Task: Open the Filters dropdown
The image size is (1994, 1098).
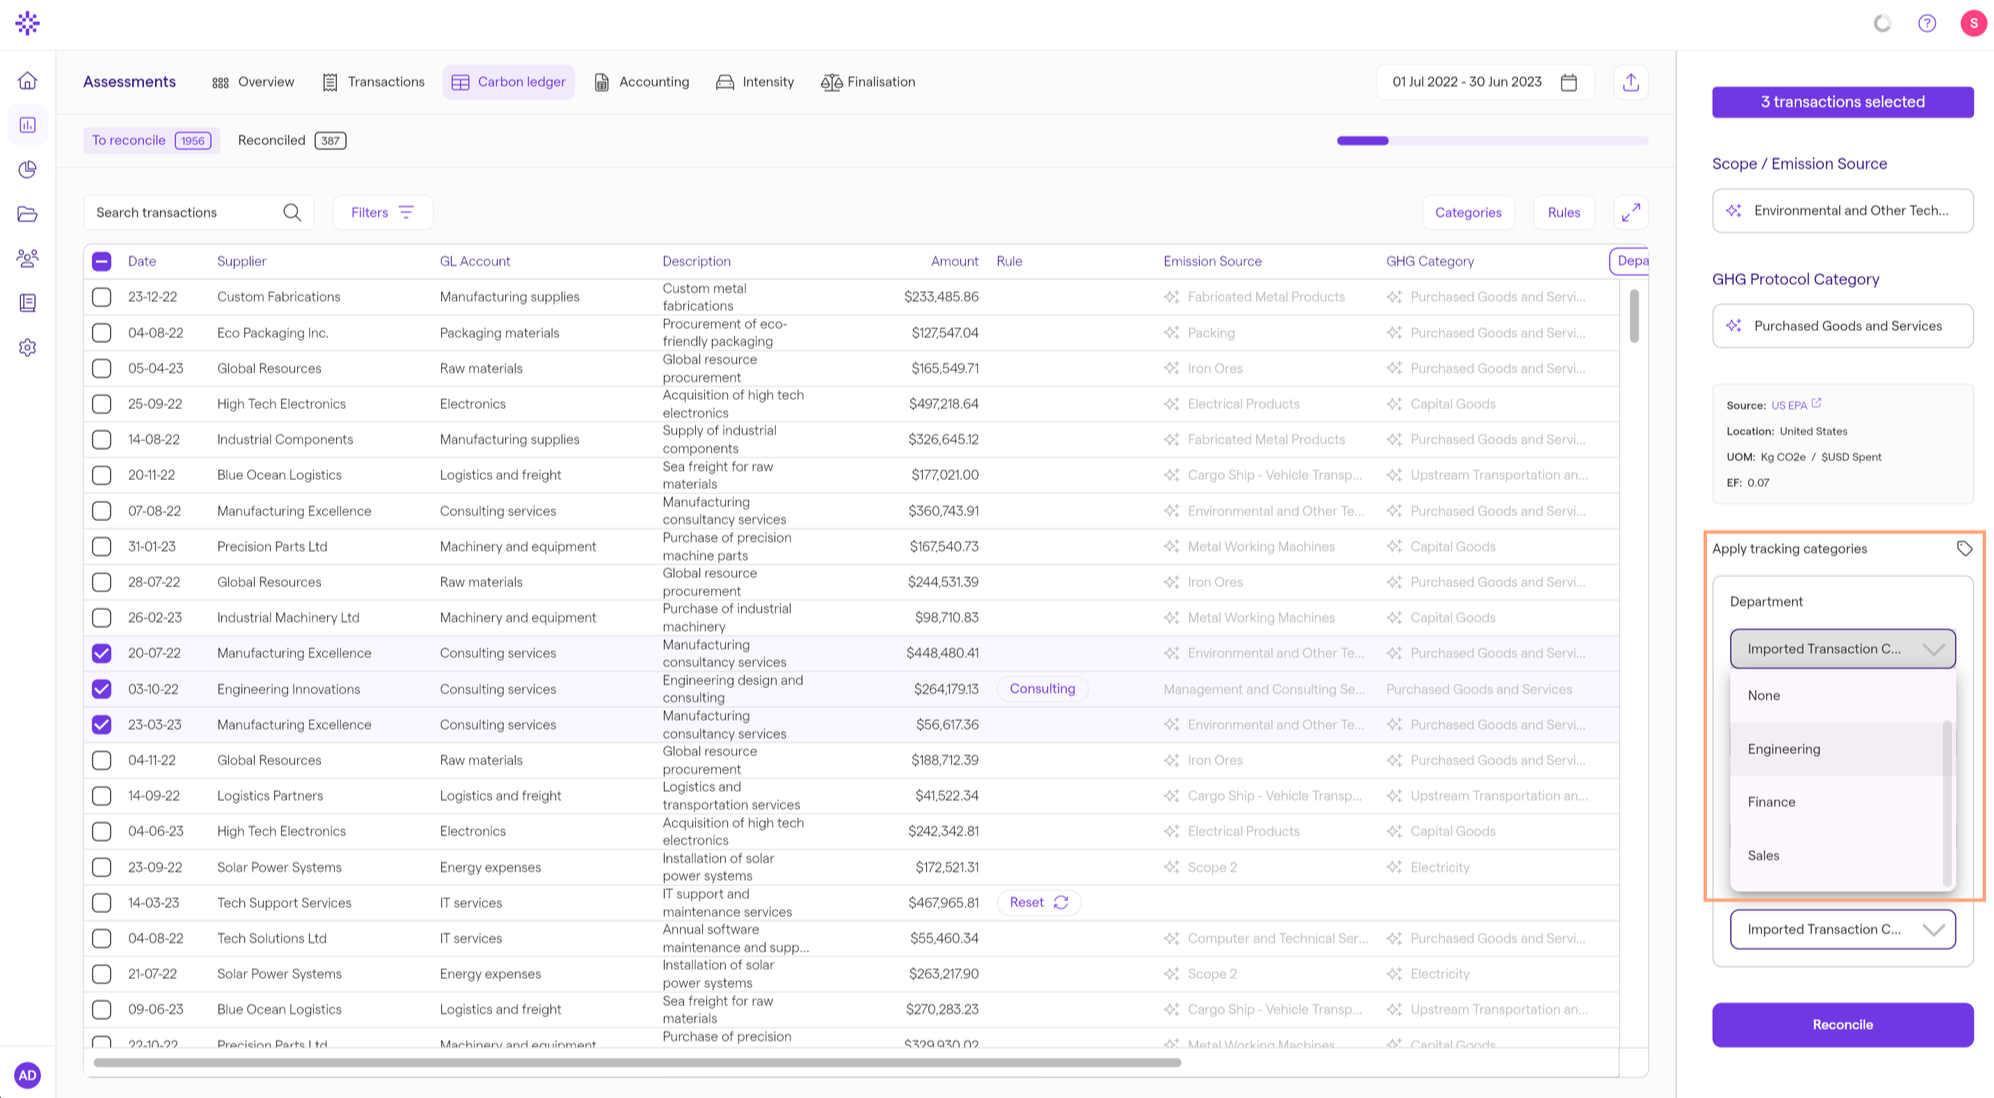Action: 382,212
